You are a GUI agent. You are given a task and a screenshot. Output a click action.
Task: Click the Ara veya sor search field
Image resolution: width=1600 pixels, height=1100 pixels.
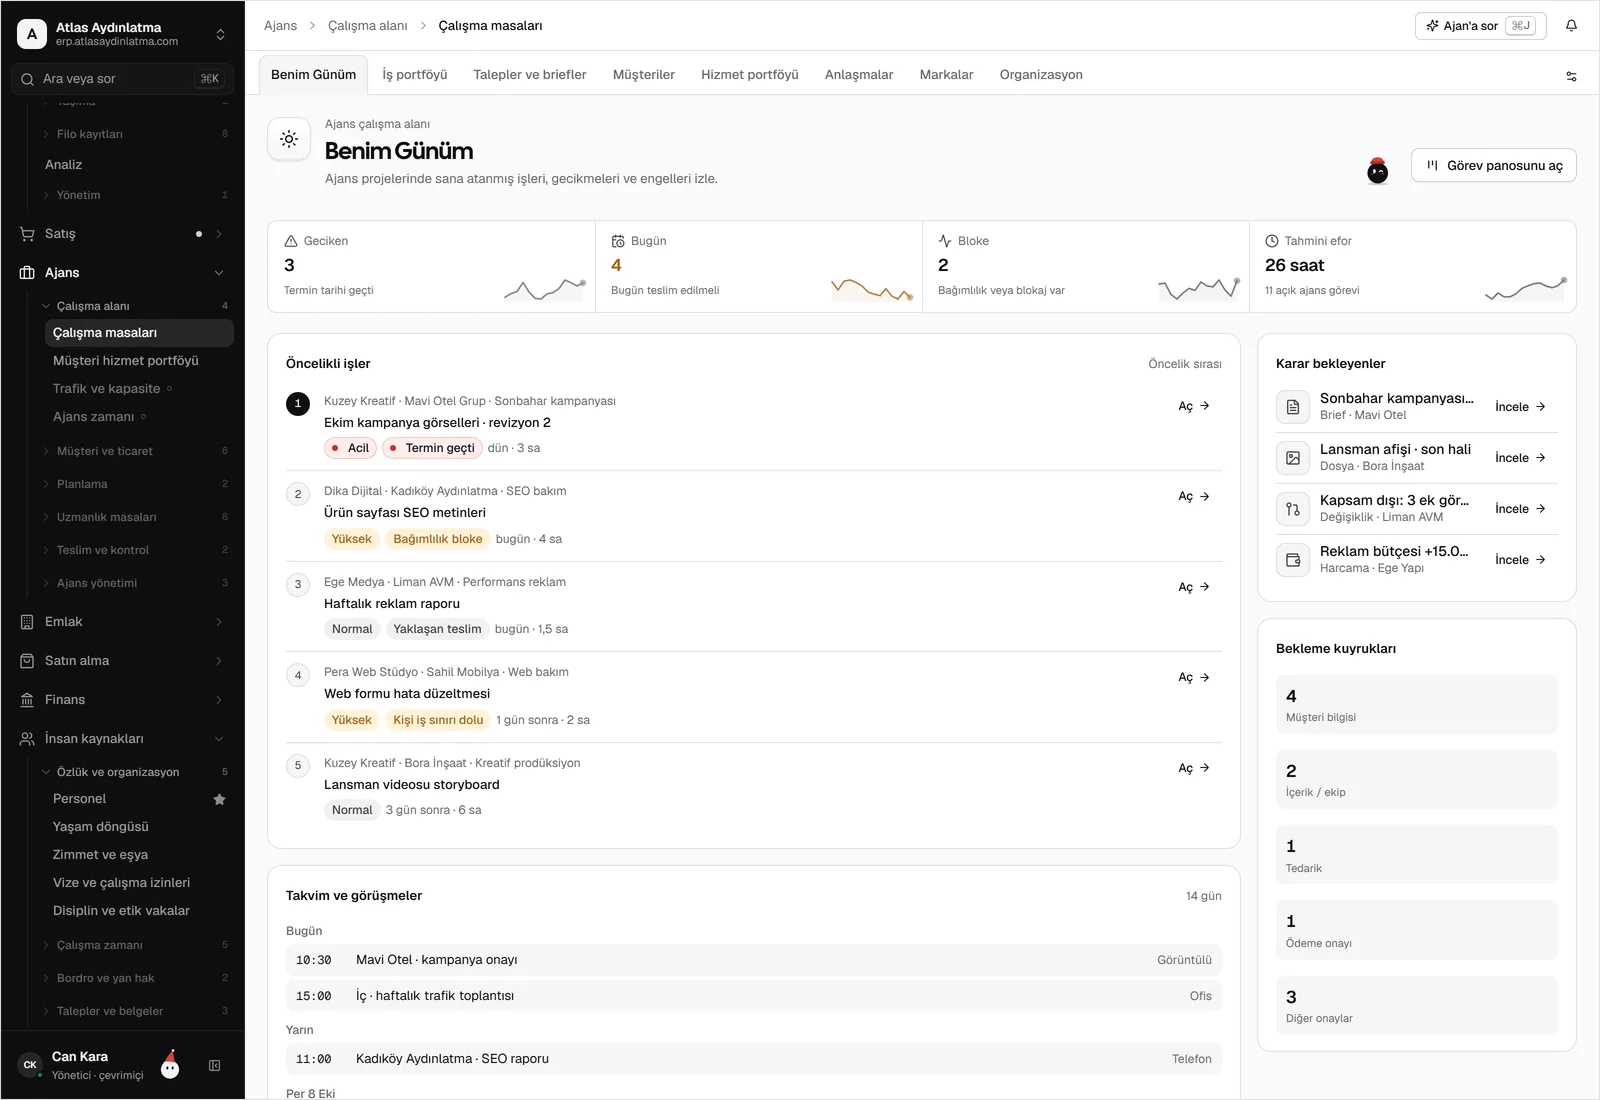coord(122,79)
